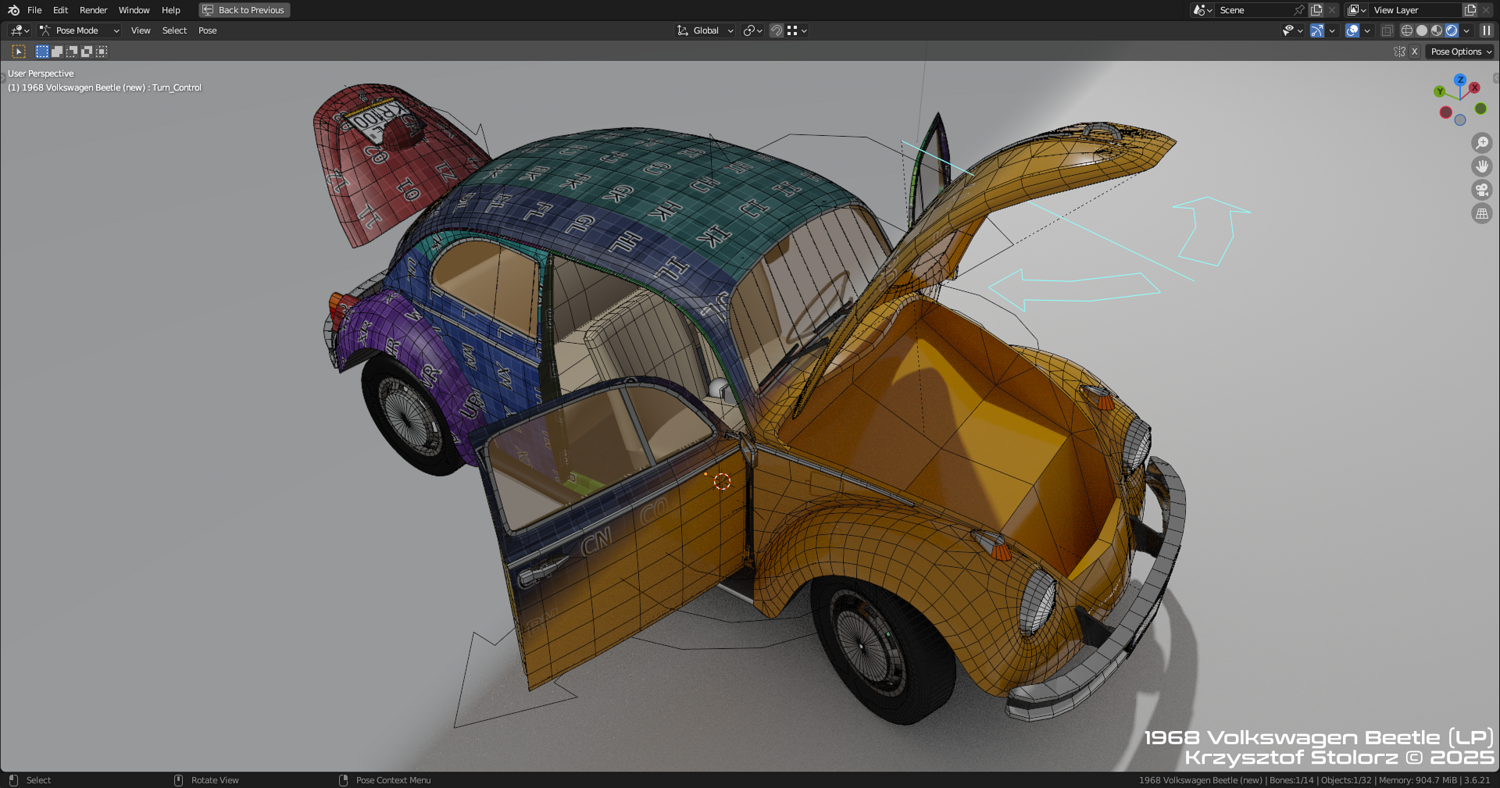Switch to Solid viewport shading
Screen dimensions: 1500x788
(1422, 31)
